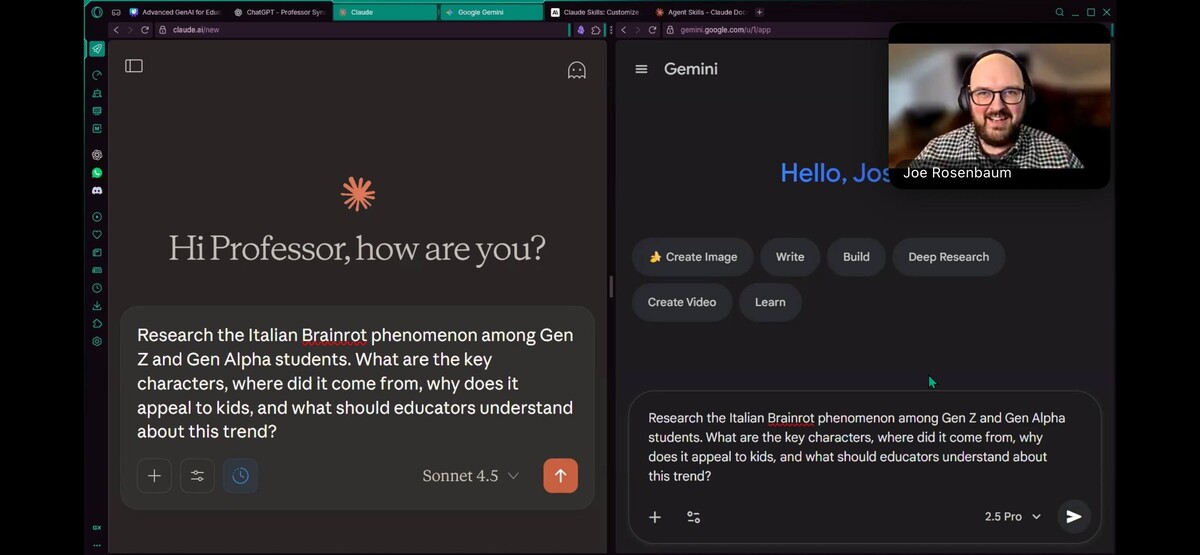Image resolution: width=1200 pixels, height=555 pixels.
Task: Open Gemini's tools sliders button
Action: coord(693,517)
